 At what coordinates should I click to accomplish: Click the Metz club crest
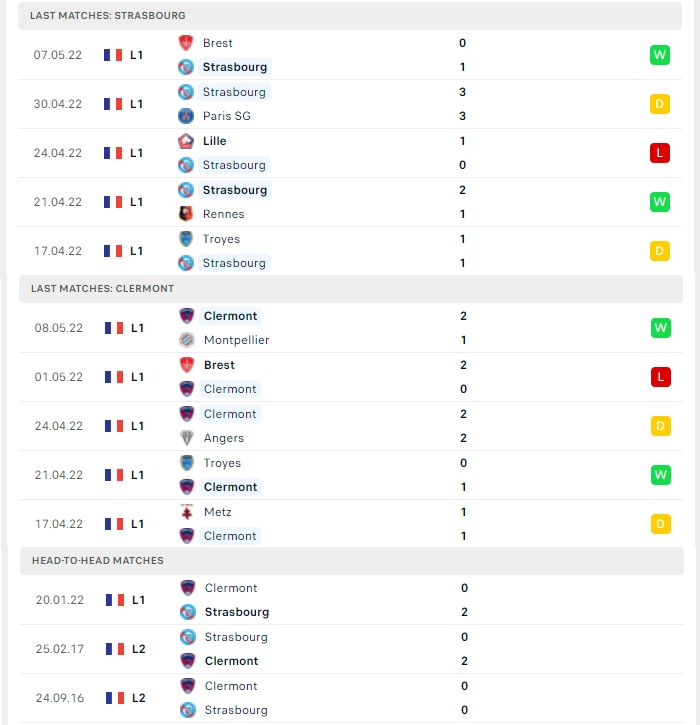tap(187, 512)
